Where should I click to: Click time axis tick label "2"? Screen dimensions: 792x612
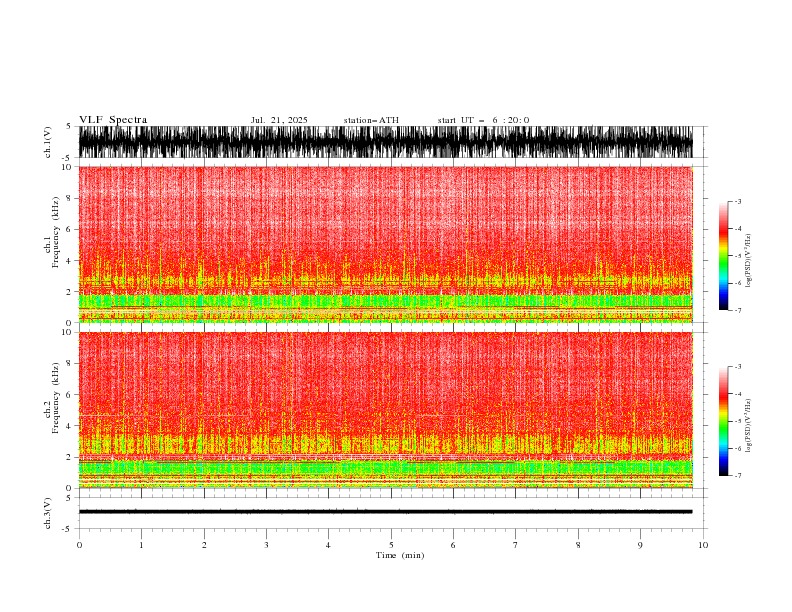click(x=204, y=545)
